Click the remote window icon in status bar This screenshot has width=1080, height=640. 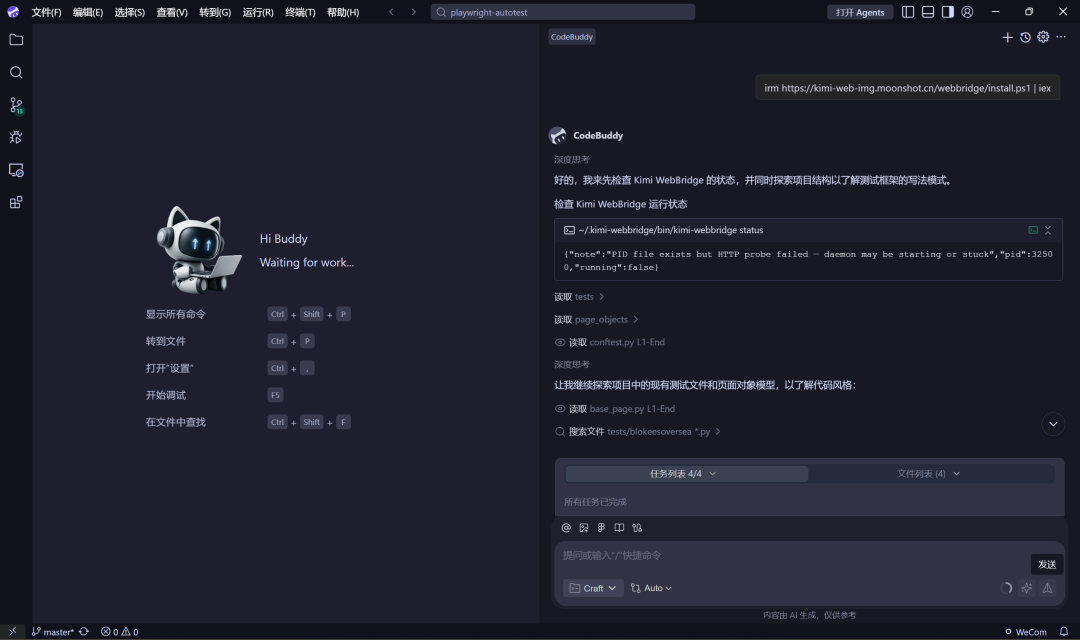click(x=12, y=632)
